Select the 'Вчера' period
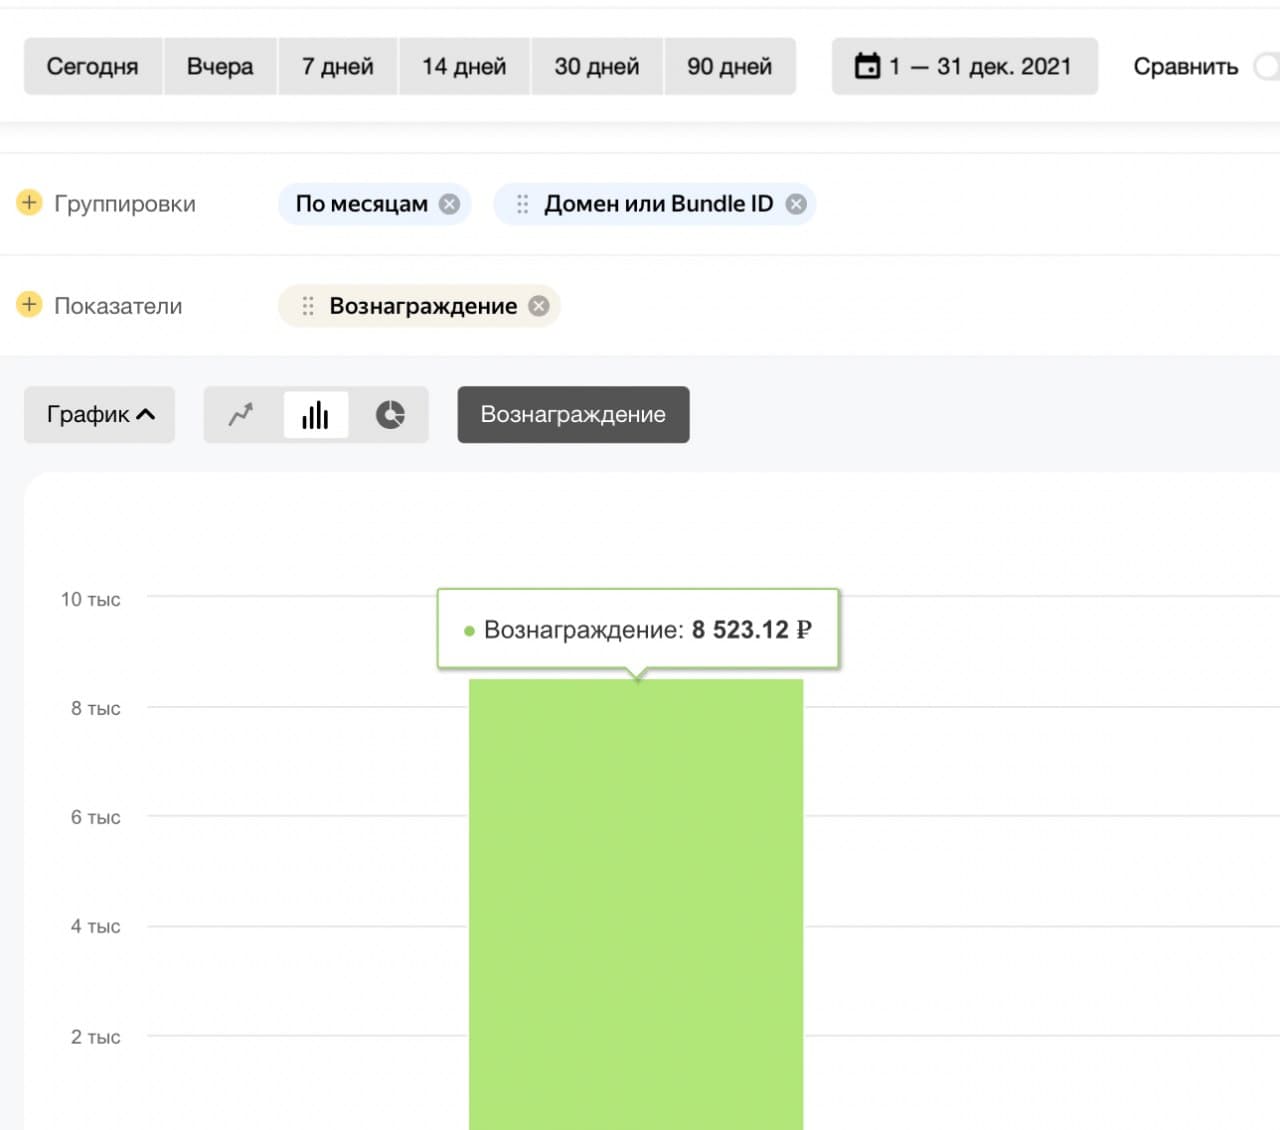Image resolution: width=1280 pixels, height=1130 pixels. pyautogui.click(x=220, y=67)
